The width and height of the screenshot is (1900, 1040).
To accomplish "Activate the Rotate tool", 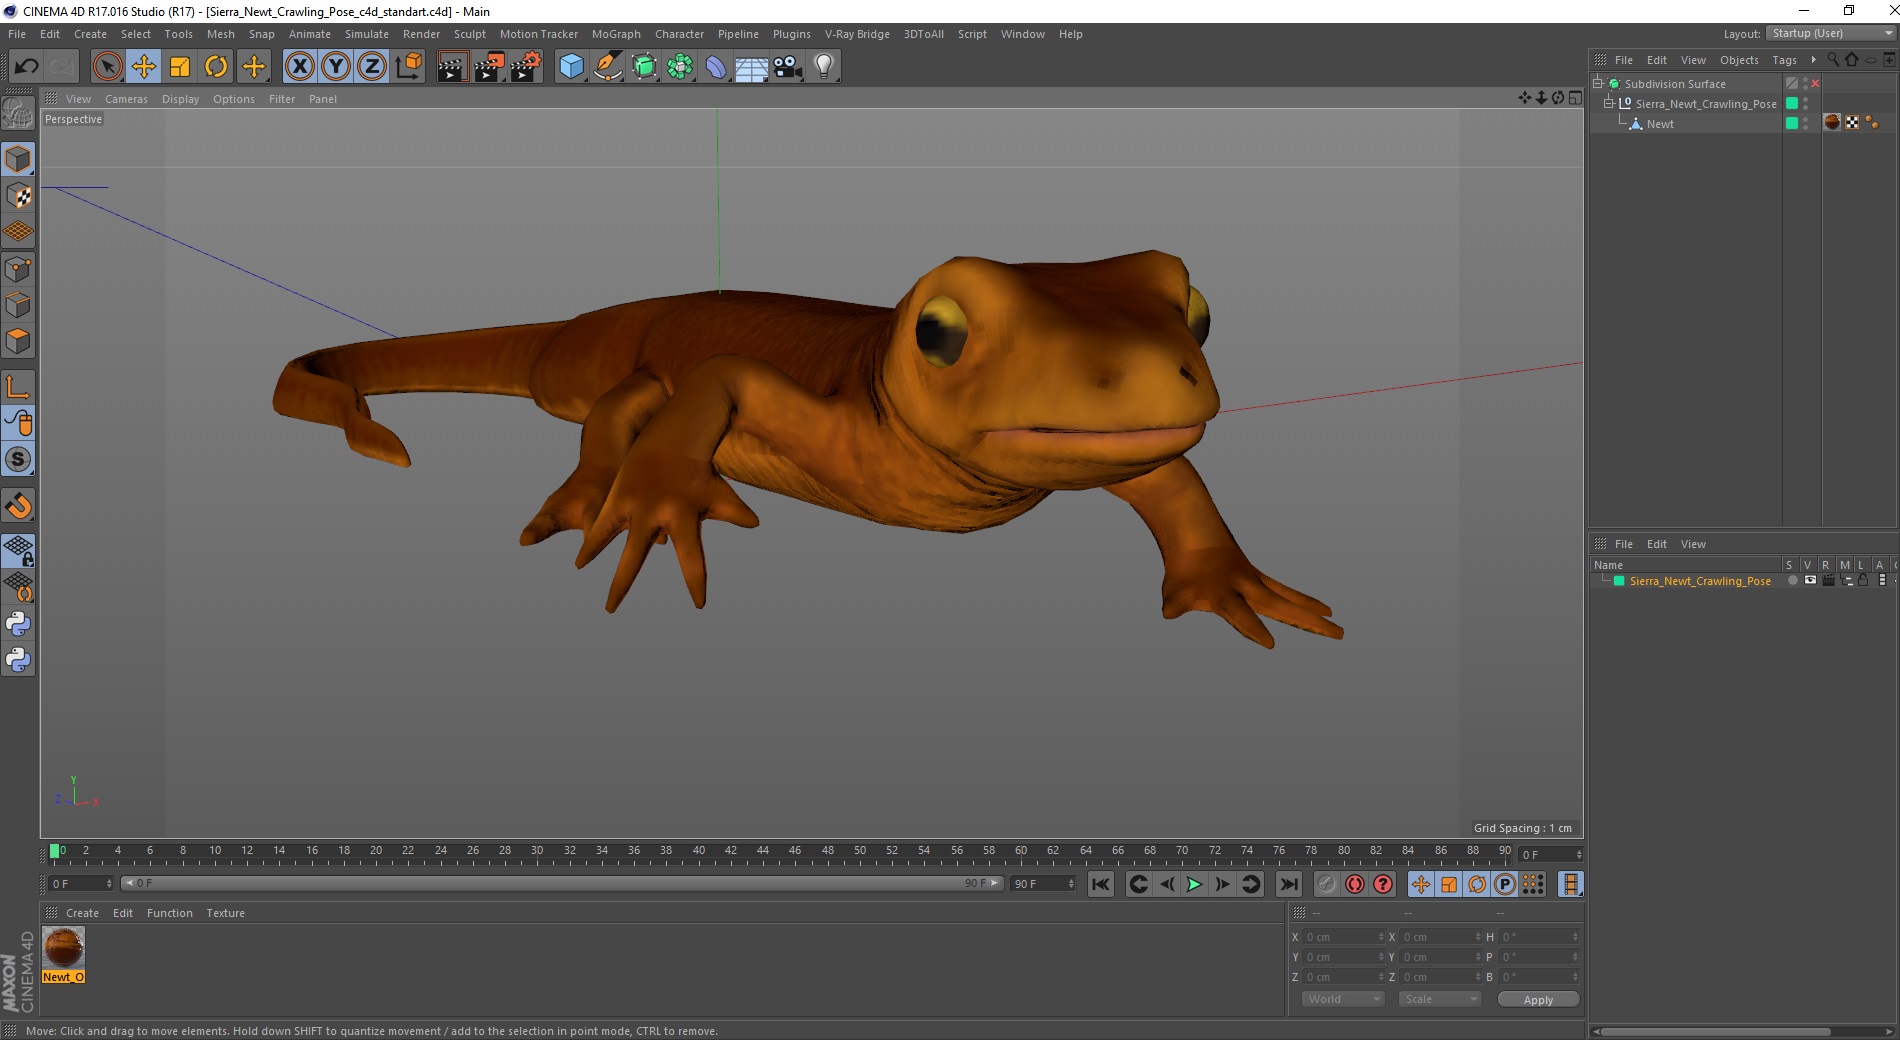I will [x=216, y=67].
